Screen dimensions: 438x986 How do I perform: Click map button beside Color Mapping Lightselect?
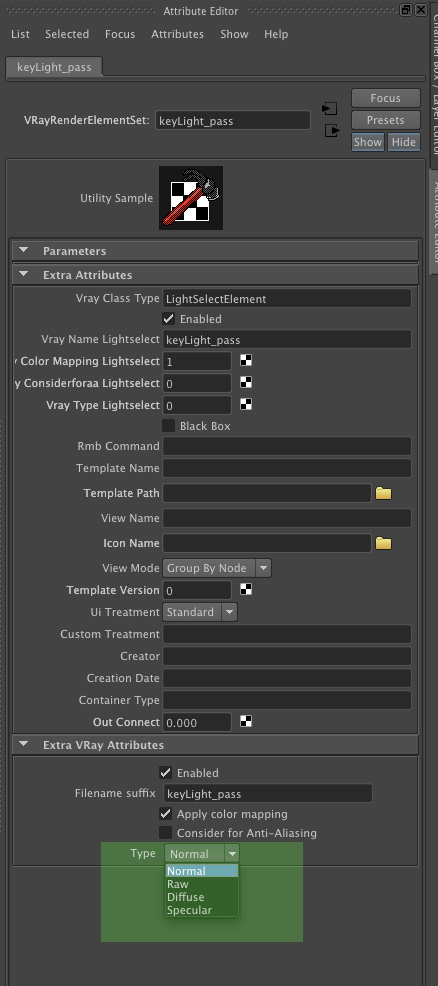(246, 360)
